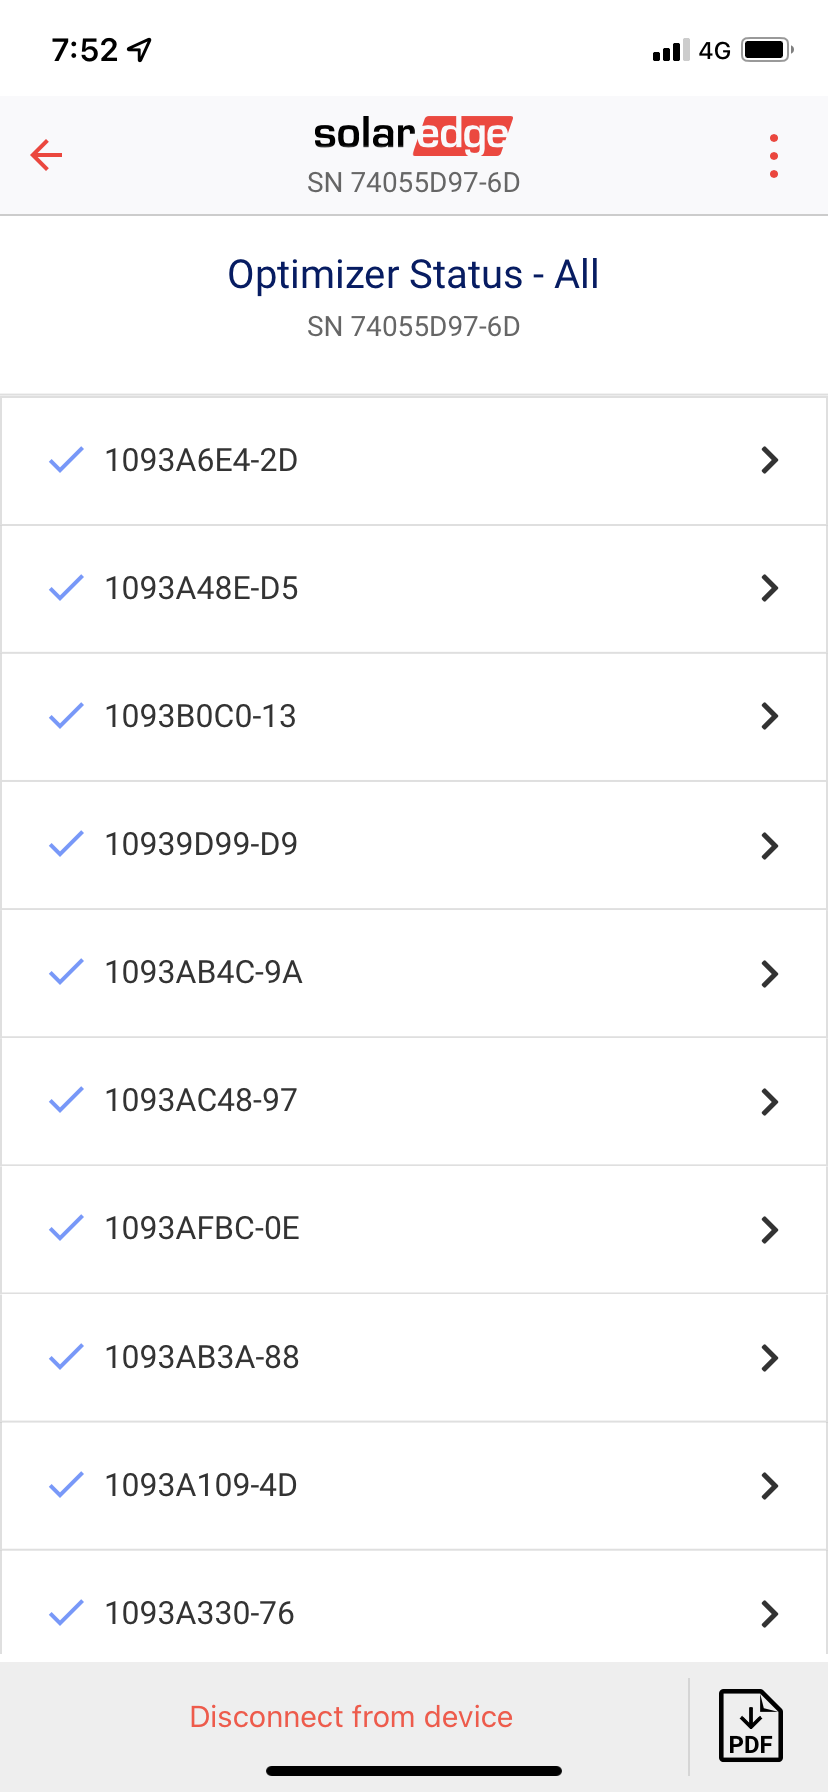The height and width of the screenshot is (1792, 828).
Task: Tap checkmark beside optimizer 1093AC48-97
Action: 66,1100
